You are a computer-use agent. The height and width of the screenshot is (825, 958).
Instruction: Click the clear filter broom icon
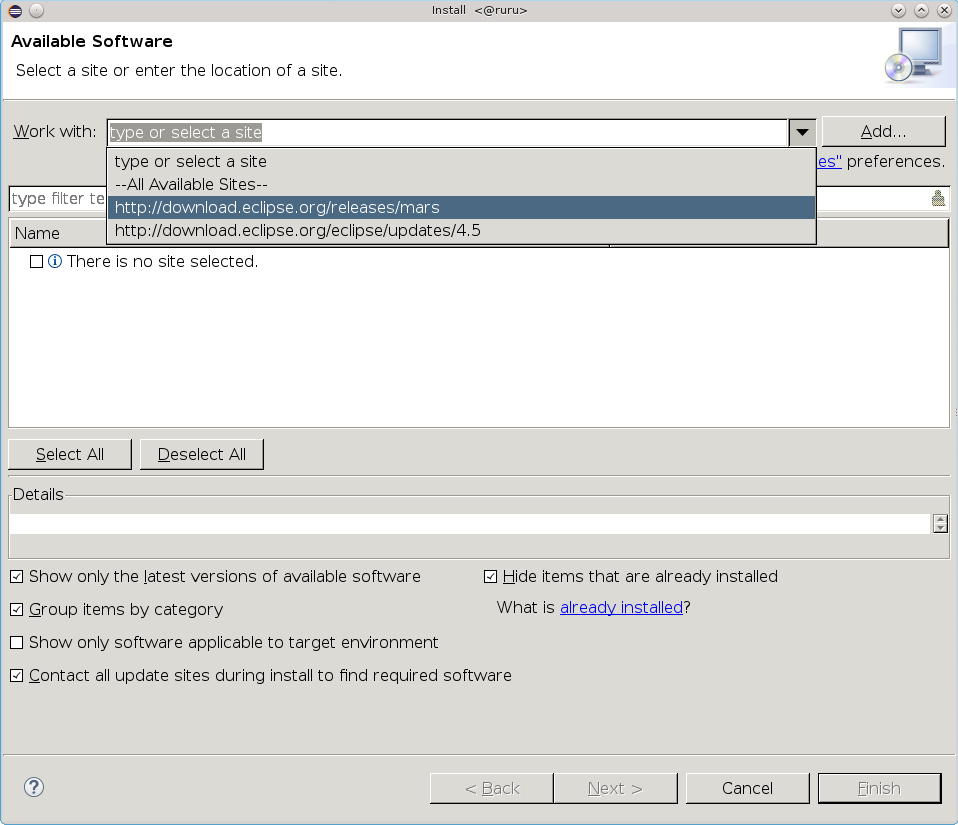click(938, 198)
